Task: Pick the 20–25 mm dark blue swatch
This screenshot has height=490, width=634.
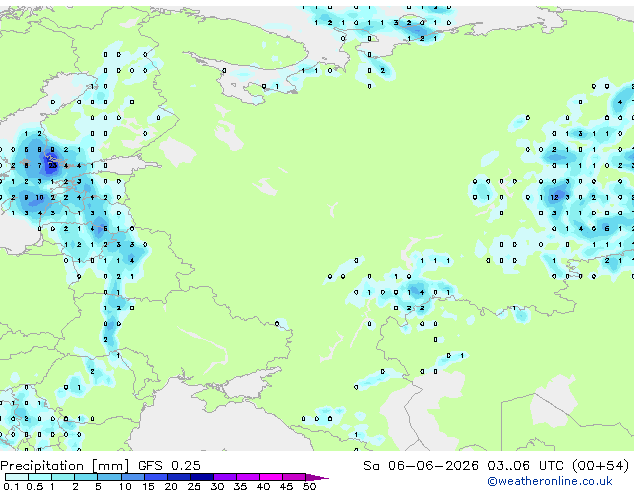Action: [178, 477]
